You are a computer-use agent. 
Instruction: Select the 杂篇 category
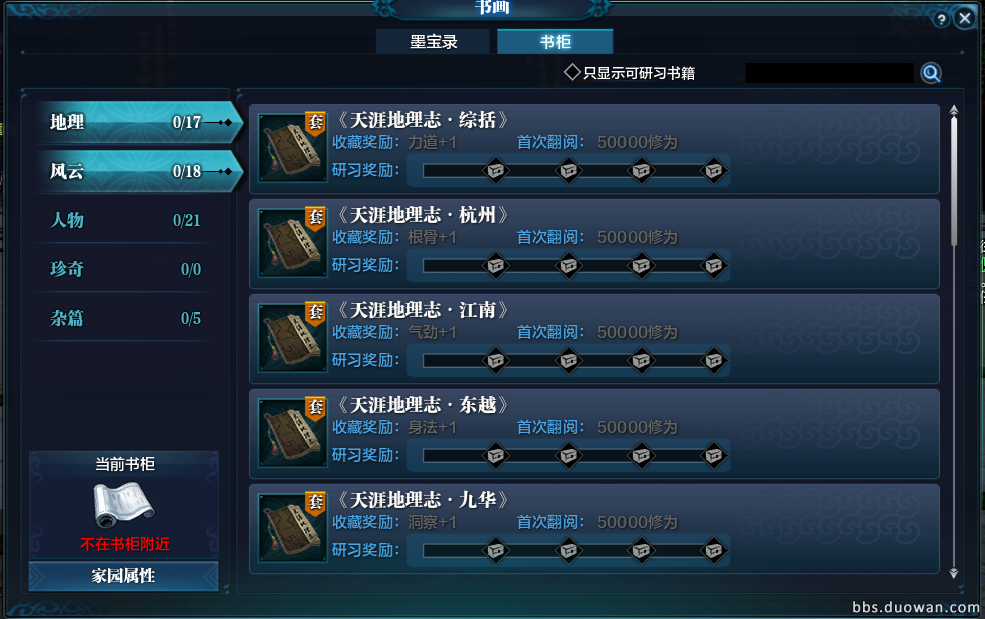(x=126, y=318)
